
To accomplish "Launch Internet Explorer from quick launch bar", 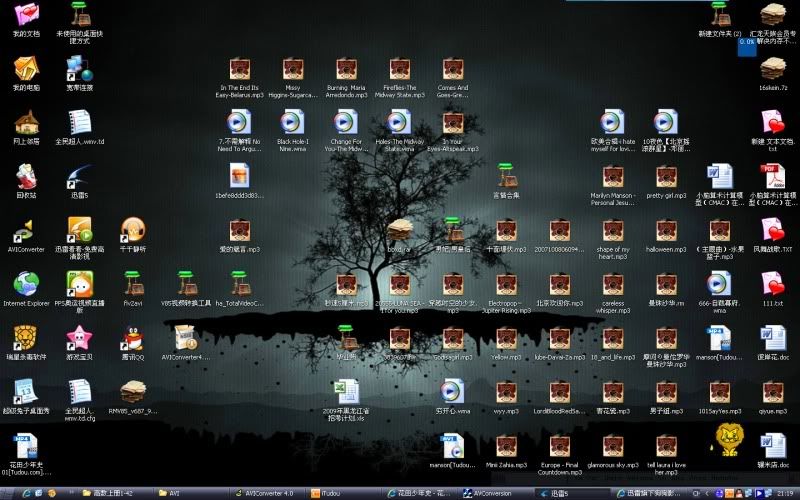I will 27,493.
